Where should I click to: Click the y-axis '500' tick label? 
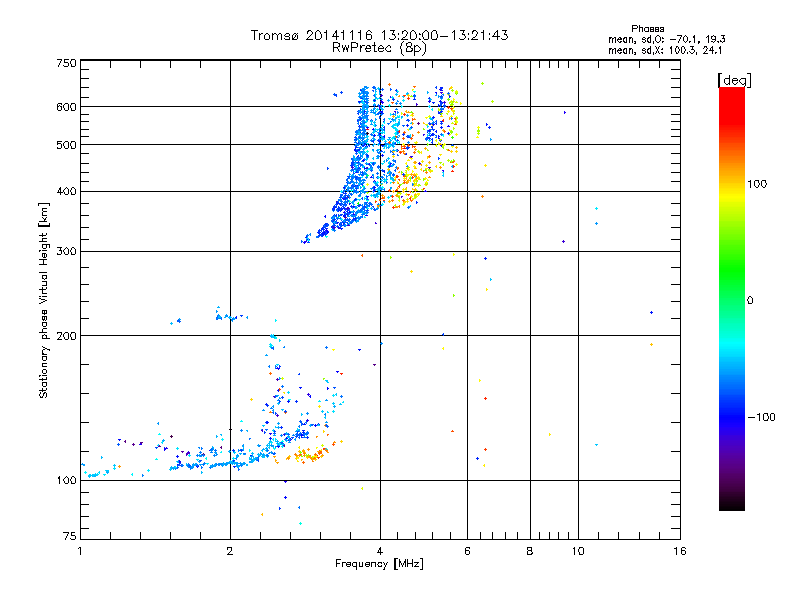pyautogui.click(x=66, y=145)
